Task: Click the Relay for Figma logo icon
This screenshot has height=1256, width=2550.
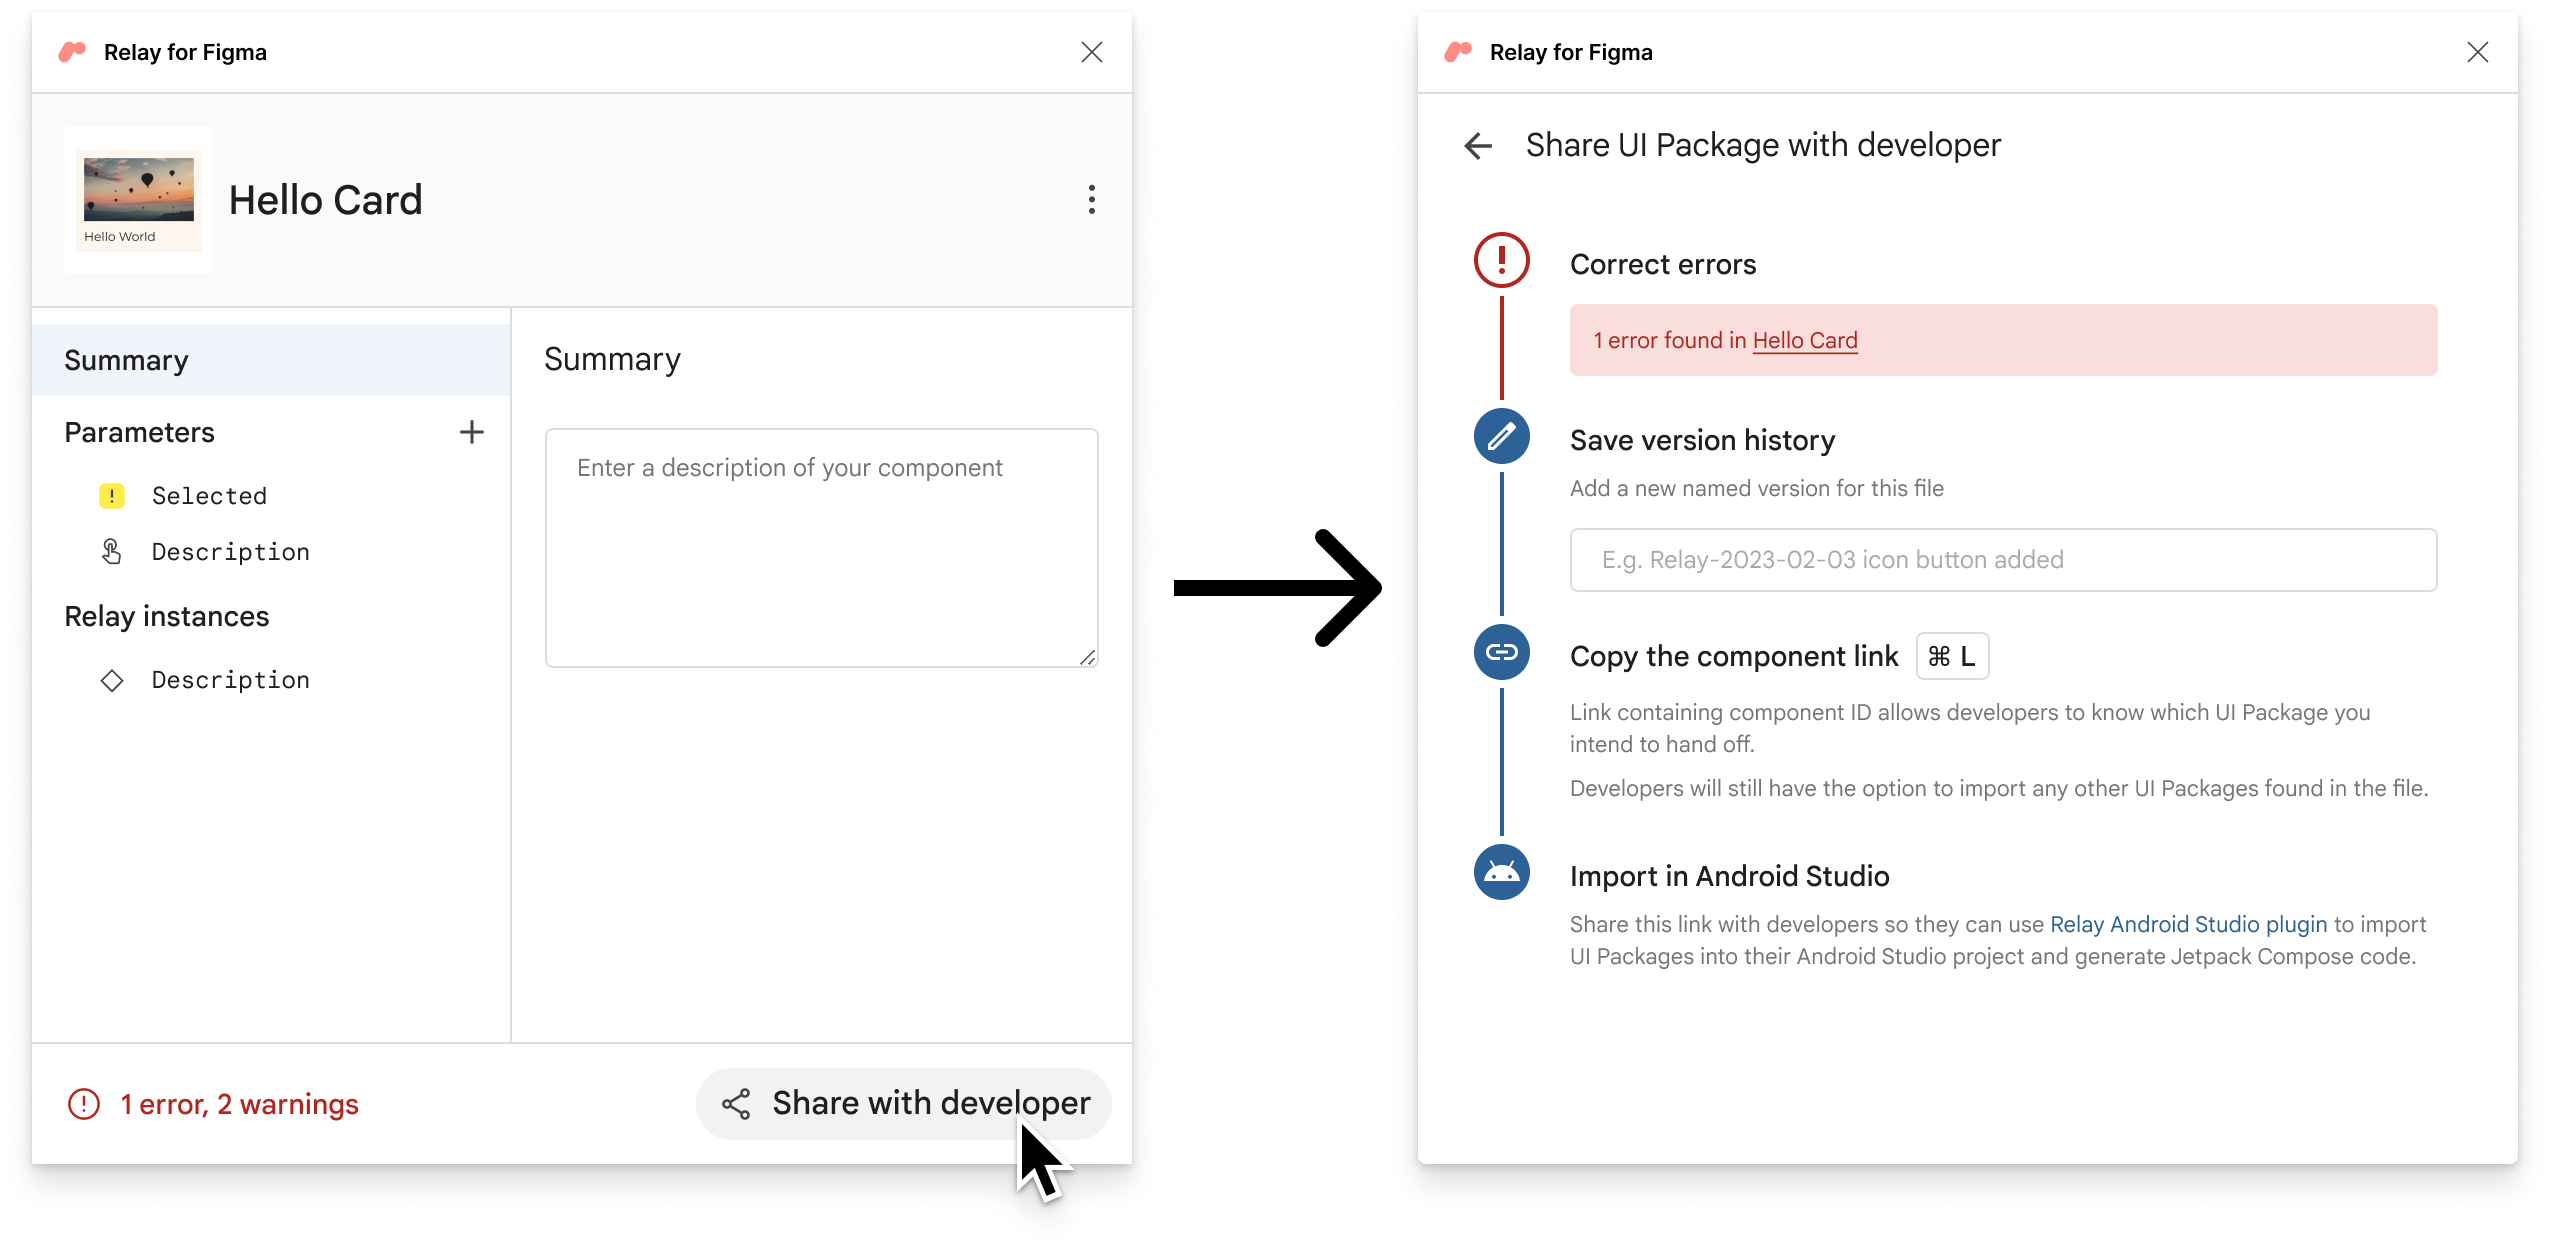Action: click(x=75, y=50)
